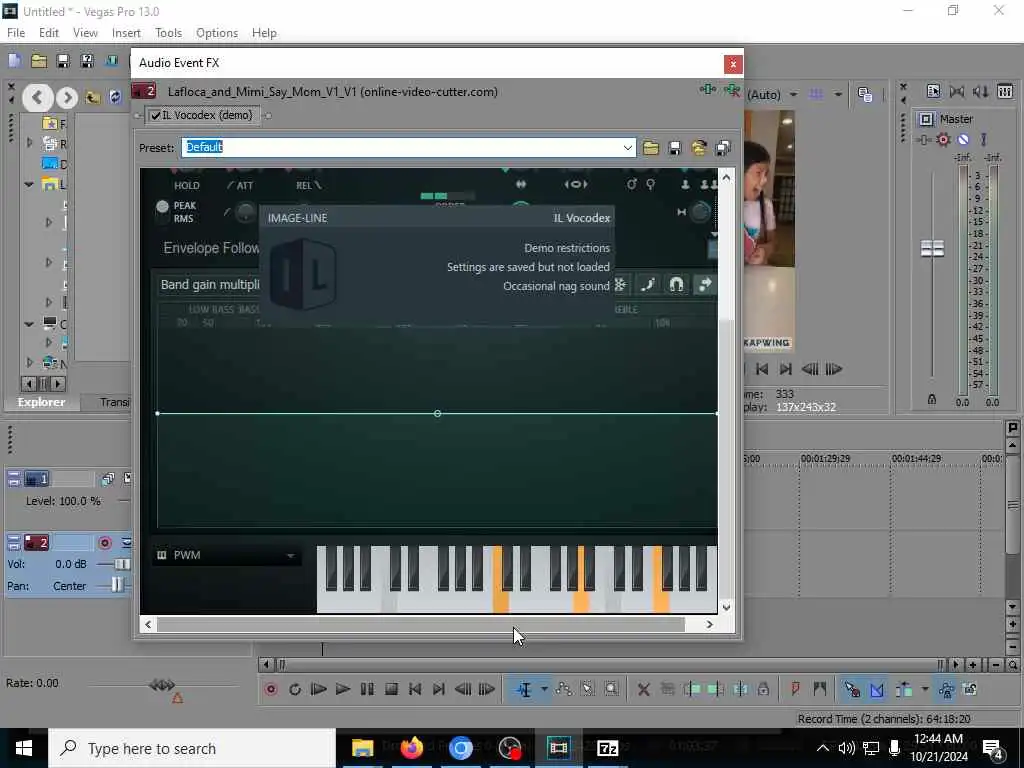The image size is (1024, 768).
Task: Go to end of project
Action: click(439, 689)
